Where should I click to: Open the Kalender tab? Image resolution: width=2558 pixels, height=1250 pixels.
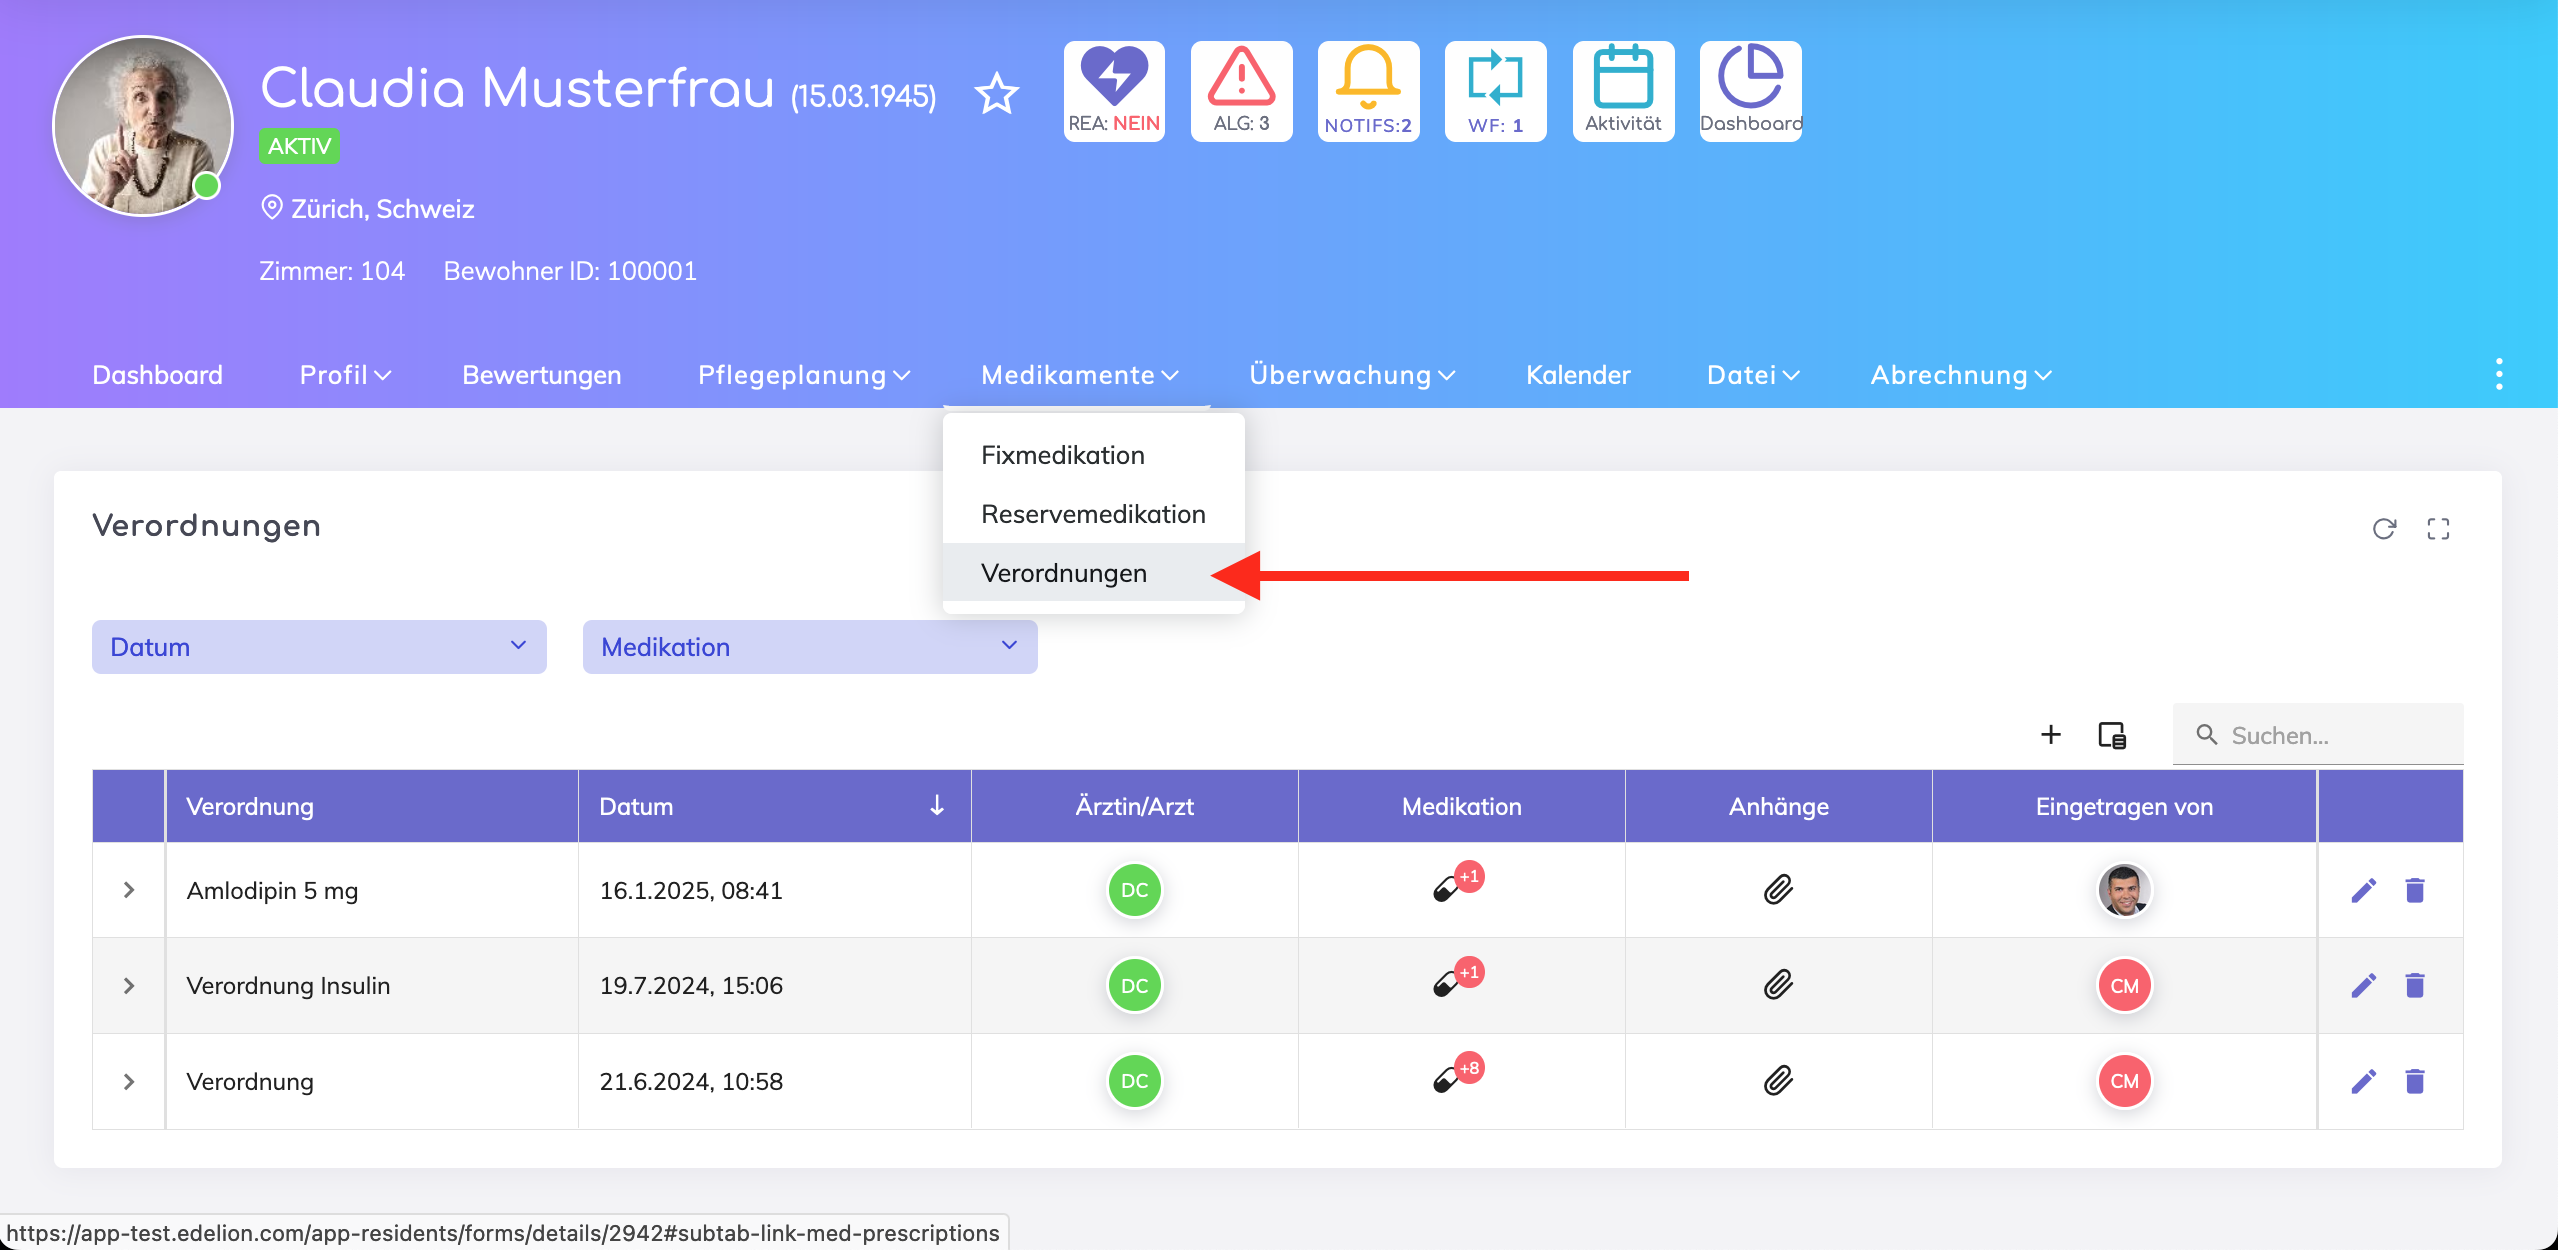coord(1578,375)
